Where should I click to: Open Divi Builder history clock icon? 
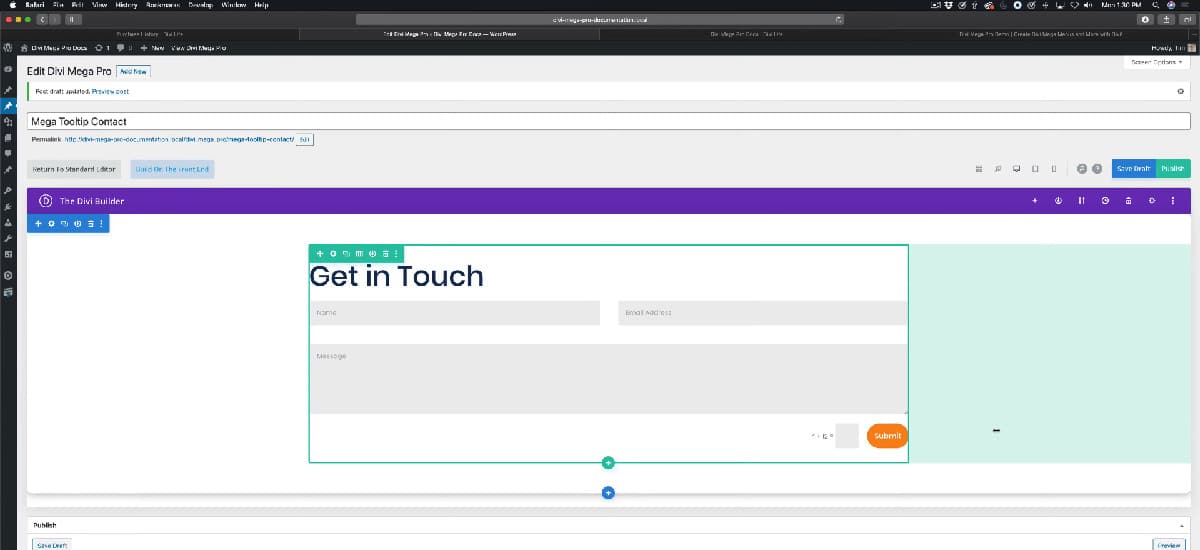pyautogui.click(x=1105, y=201)
